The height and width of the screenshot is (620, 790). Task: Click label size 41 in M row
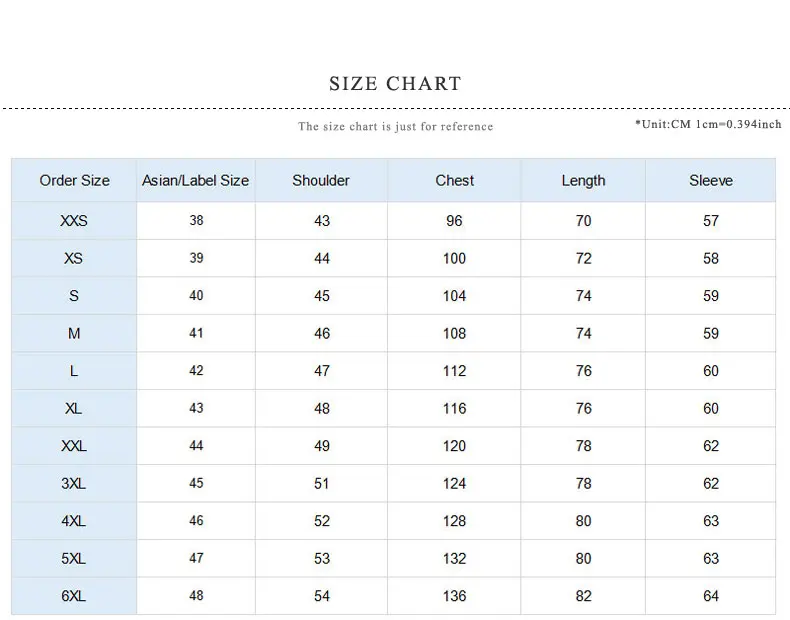click(x=196, y=333)
